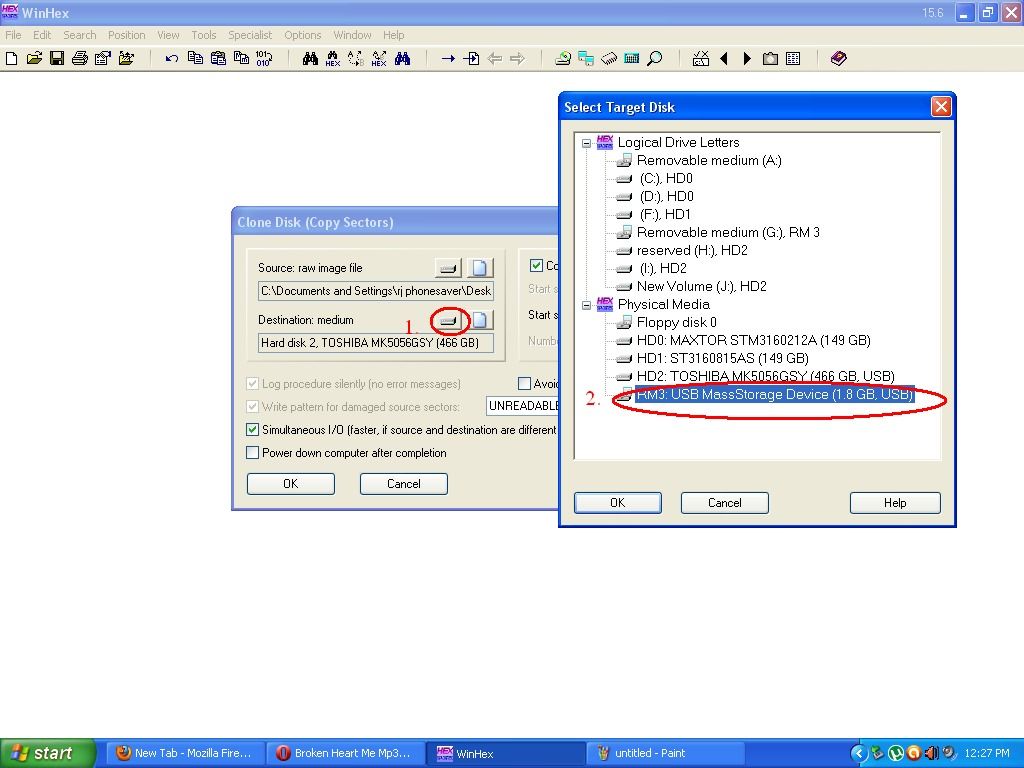The width and height of the screenshot is (1024, 768).
Task: Toggle the checked box above Start sector
Action: pyautogui.click(x=536, y=265)
